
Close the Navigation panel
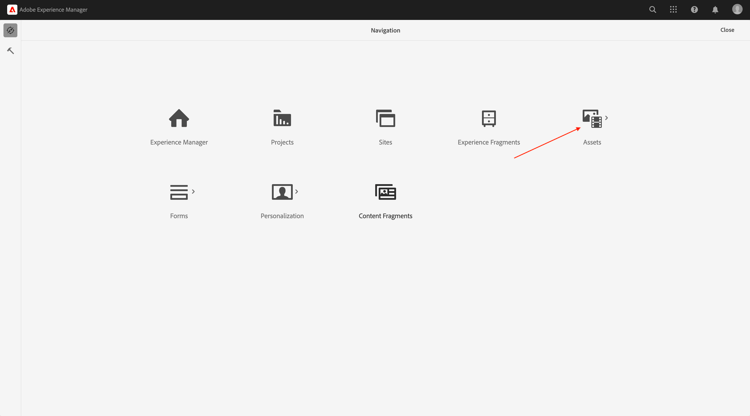point(727,30)
